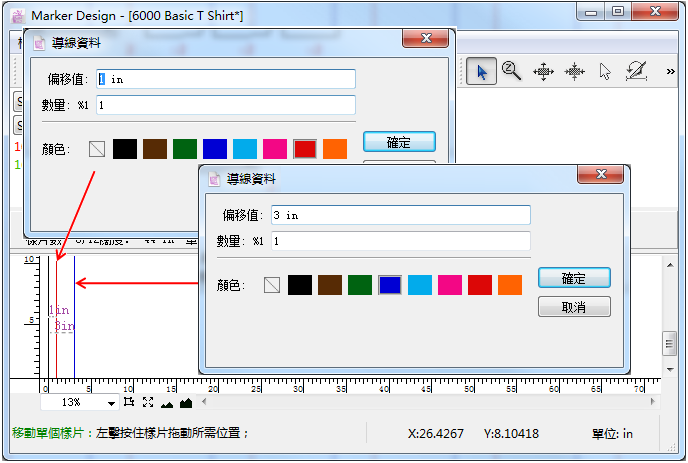Pick dark green swatch in '3 in' dialog
688x463 pixels.
coord(360,285)
